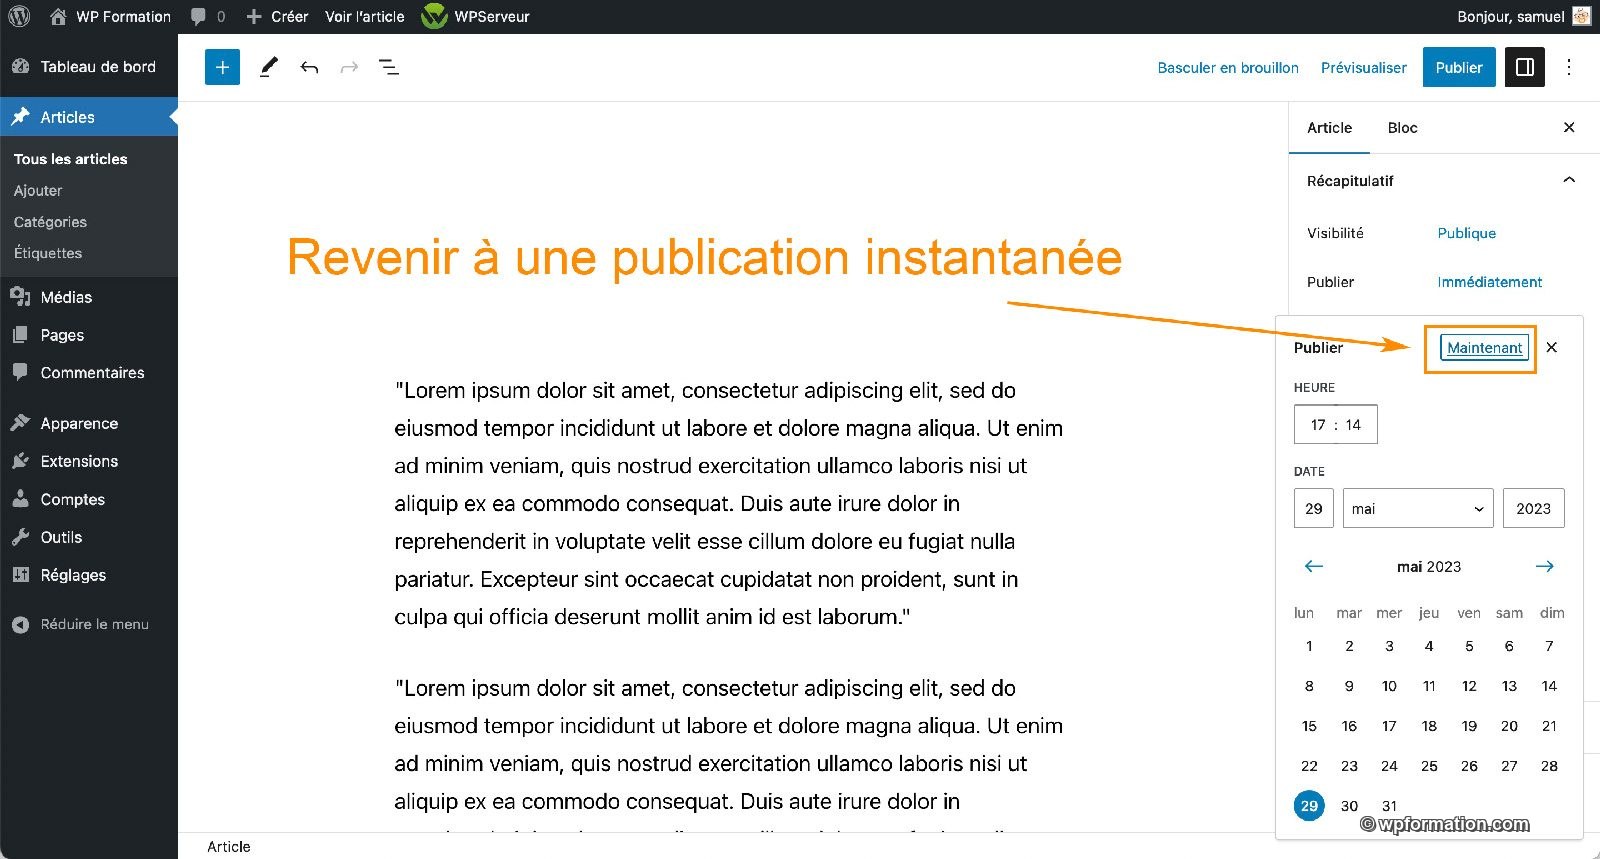
Task: Open Tableau de bord in sidebar
Action: [89, 67]
